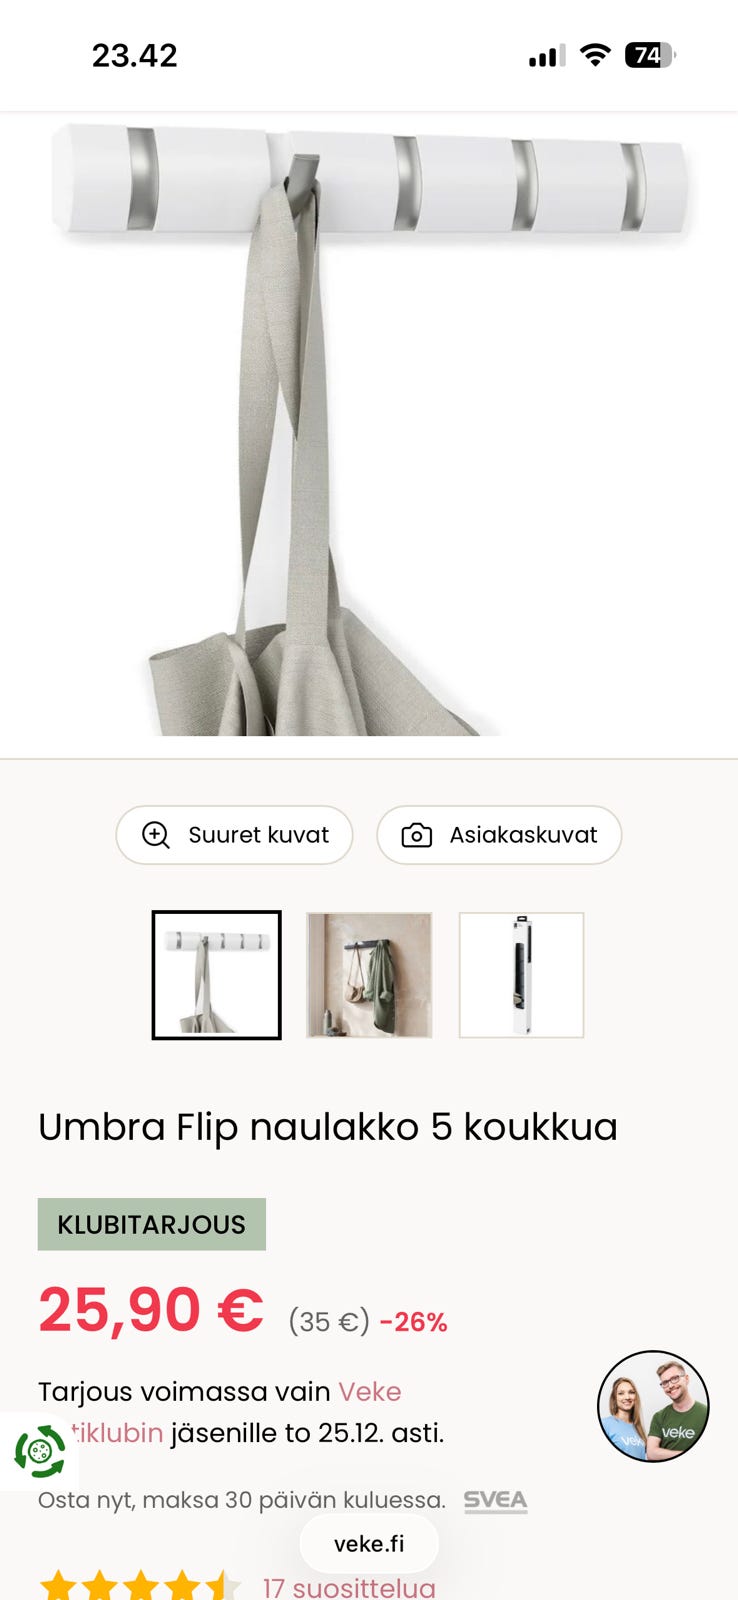Open the customer service chat avatar
This screenshot has height=1600, width=738.
[x=653, y=1406]
